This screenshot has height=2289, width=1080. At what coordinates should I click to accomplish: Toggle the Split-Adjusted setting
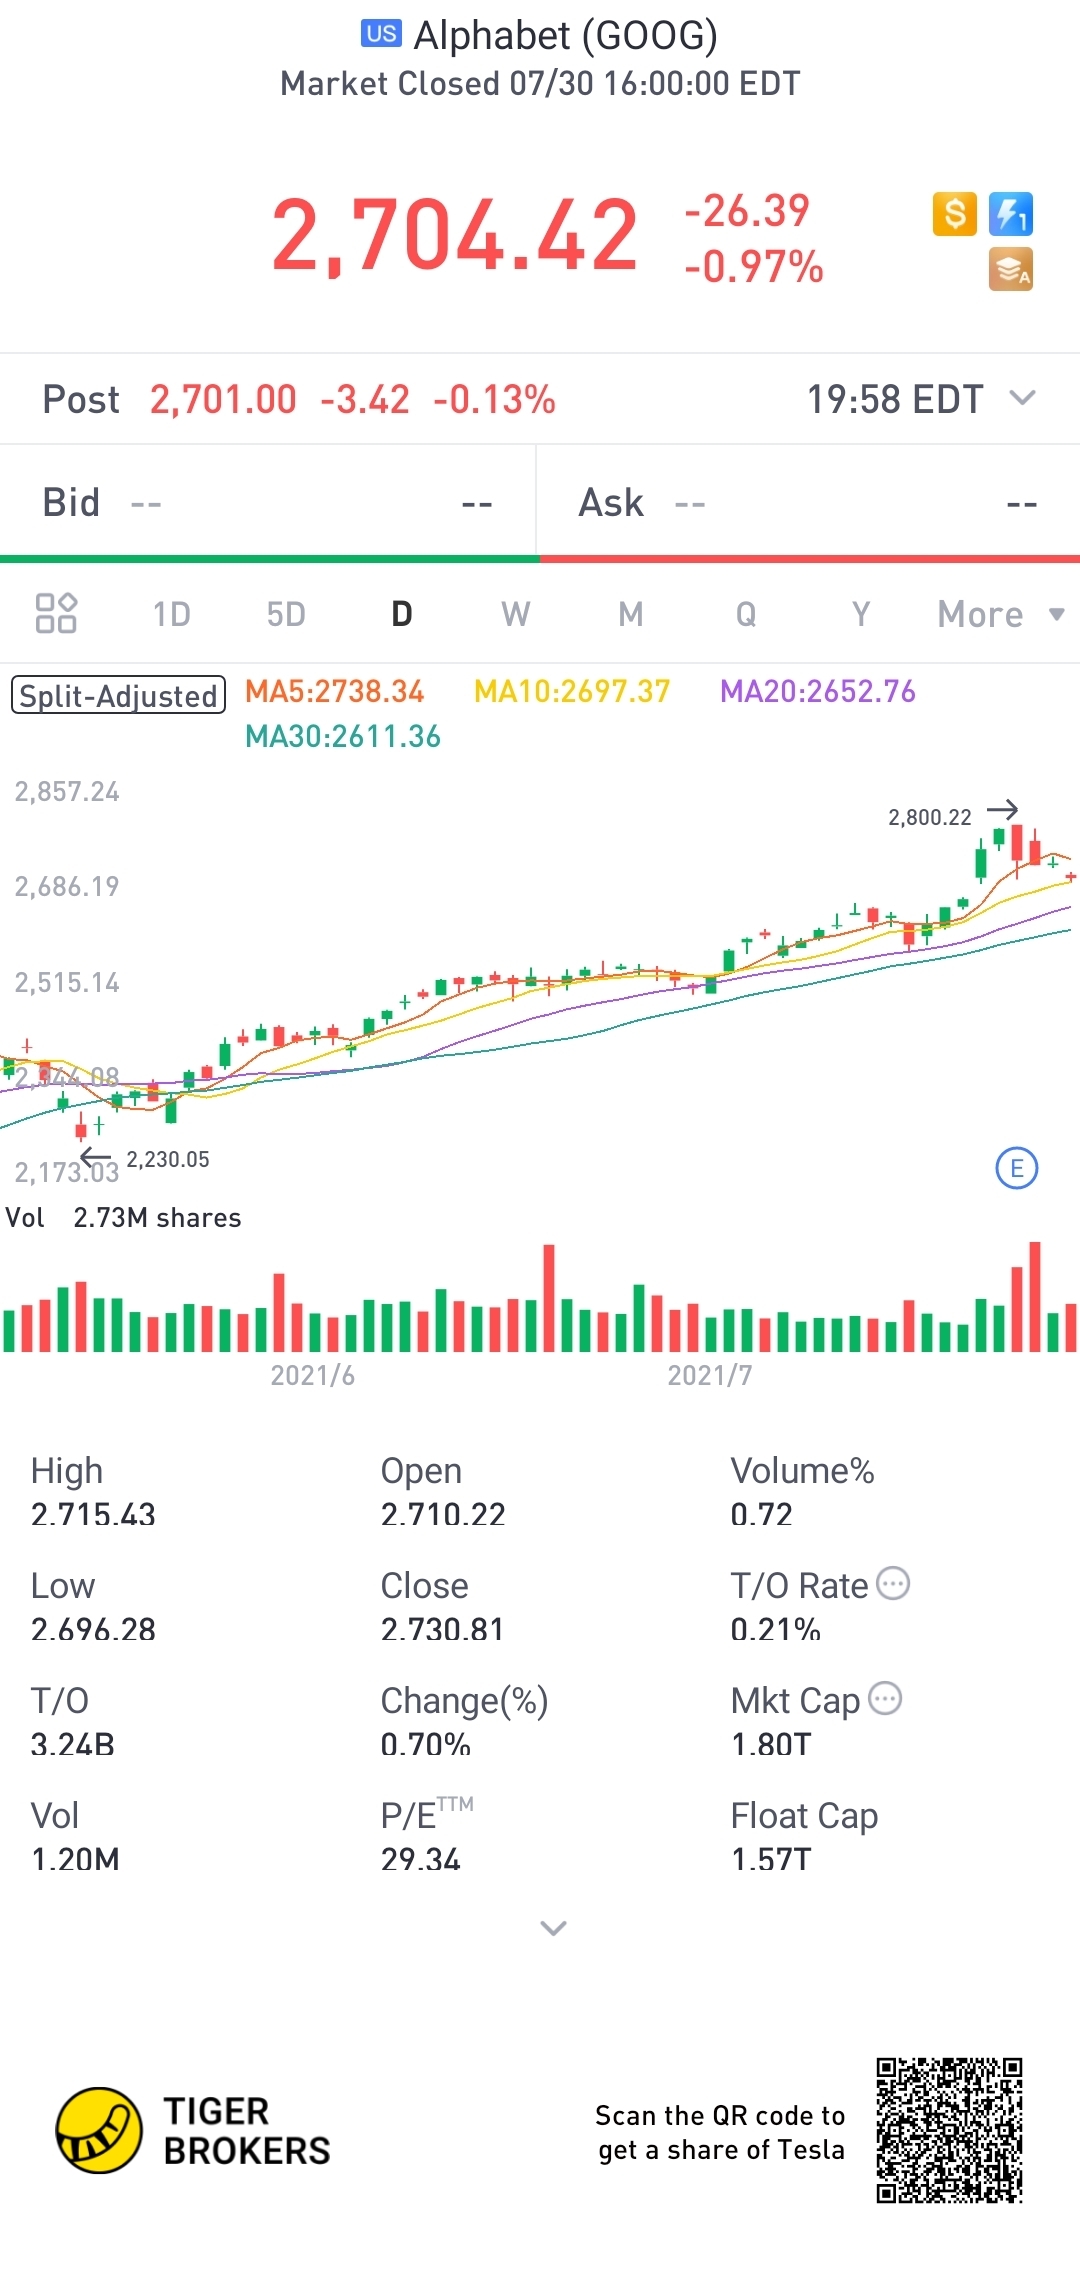118,695
